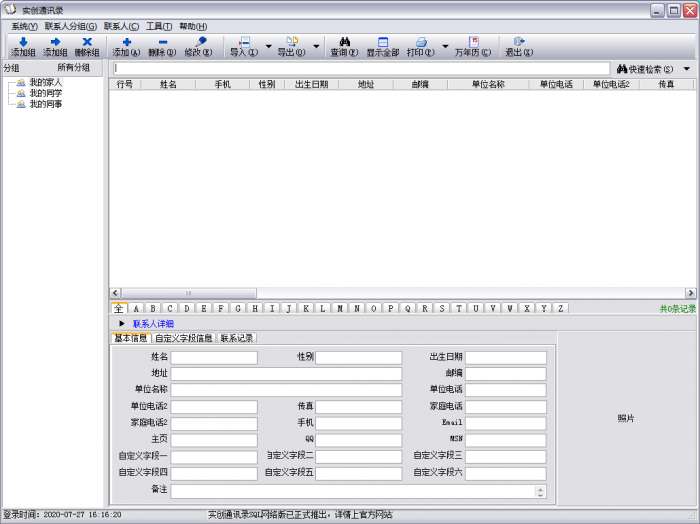Image resolution: width=700 pixels, height=524 pixels.
Task: Filter contacts by letter M
Action: pyautogui.click(x=340, y=308)
